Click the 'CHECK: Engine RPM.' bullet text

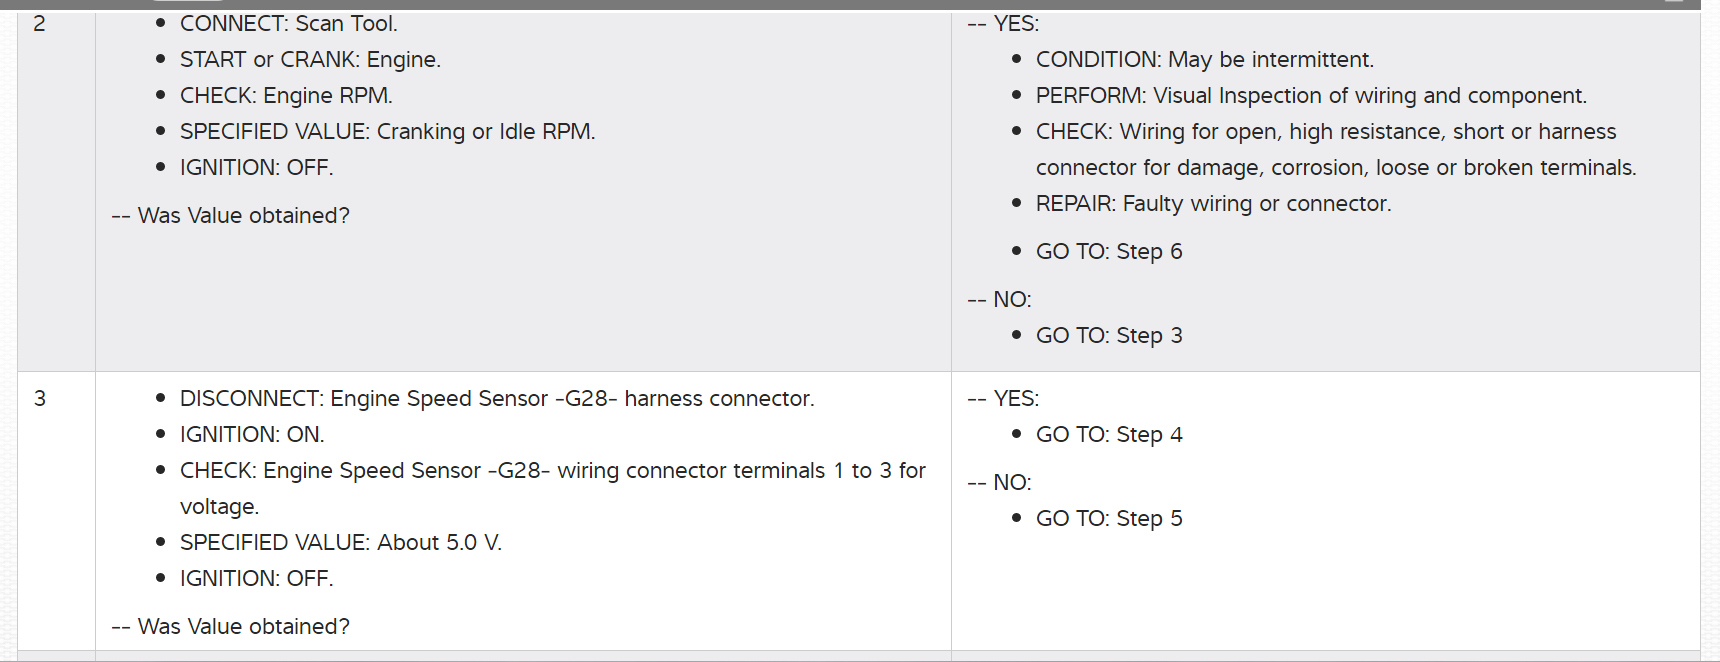[x=286, y=96]
